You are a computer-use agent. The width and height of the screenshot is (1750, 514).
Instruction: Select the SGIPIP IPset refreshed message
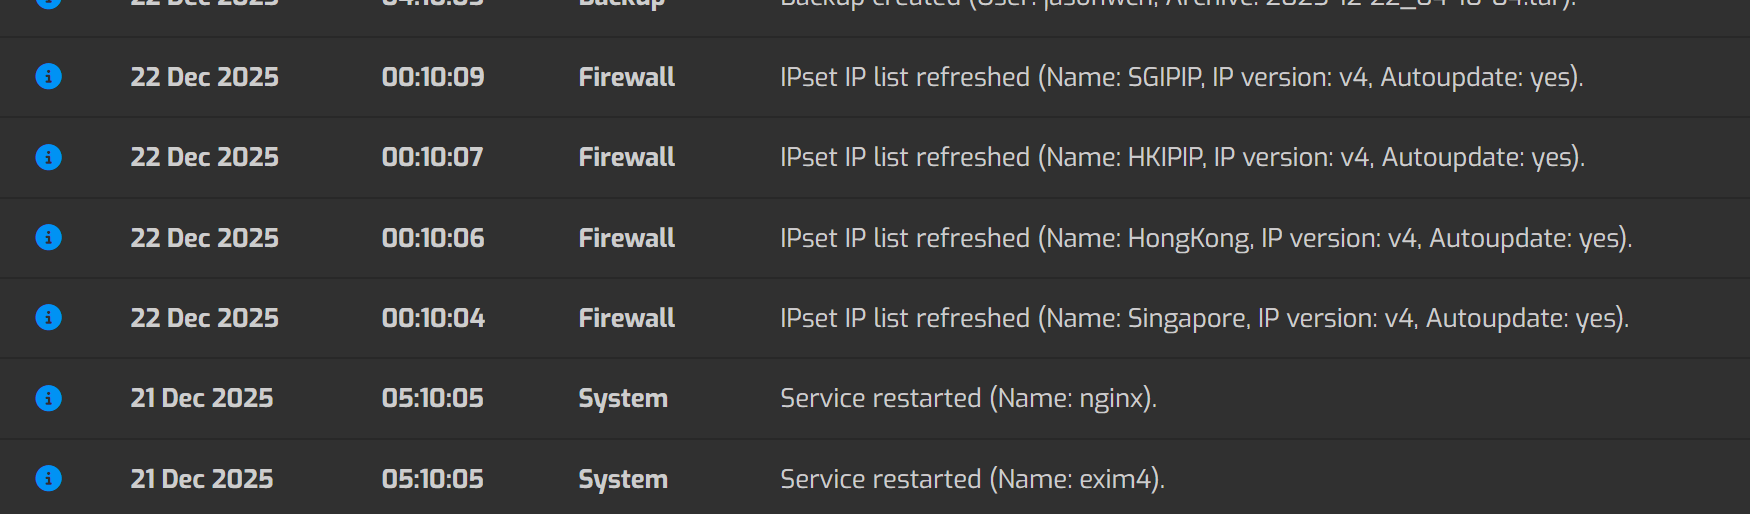(x=1181, y=77)
